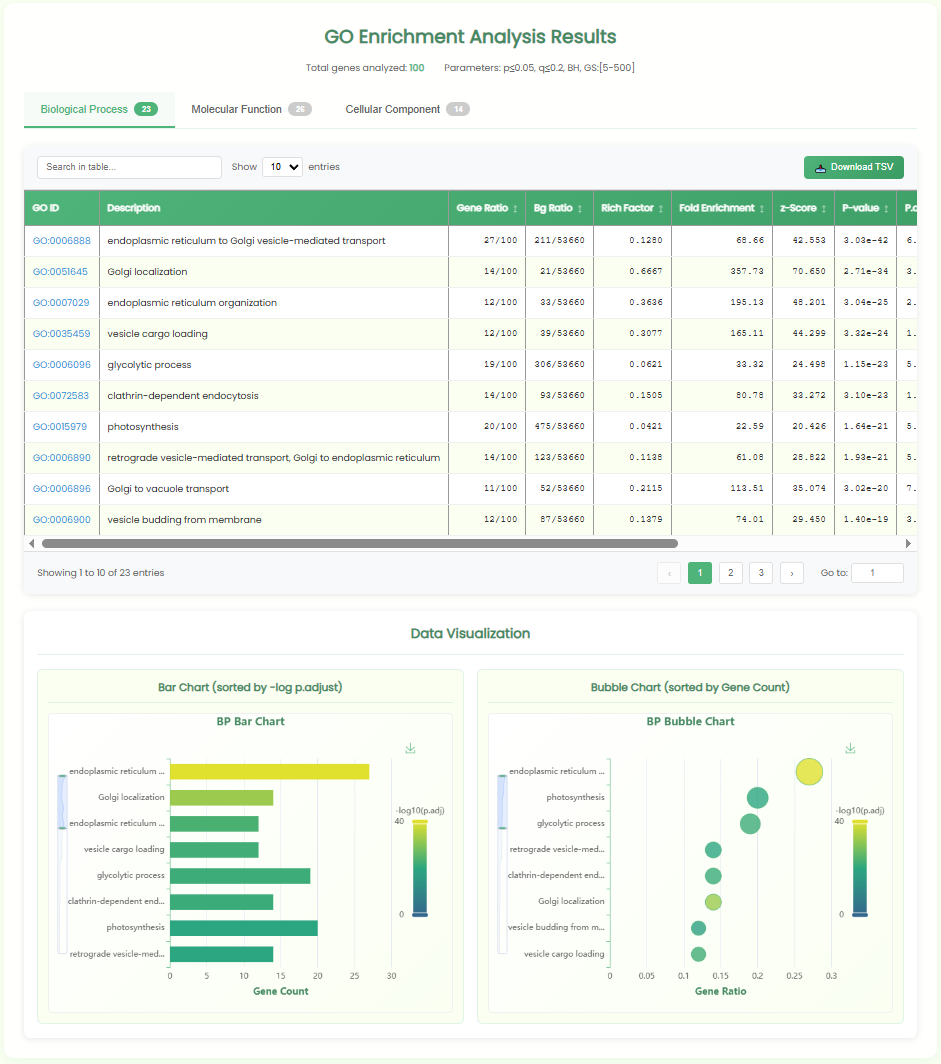Download the BP Bar Chart image
The height and width of the screenshot is (1064, 941).
(410, 748)
